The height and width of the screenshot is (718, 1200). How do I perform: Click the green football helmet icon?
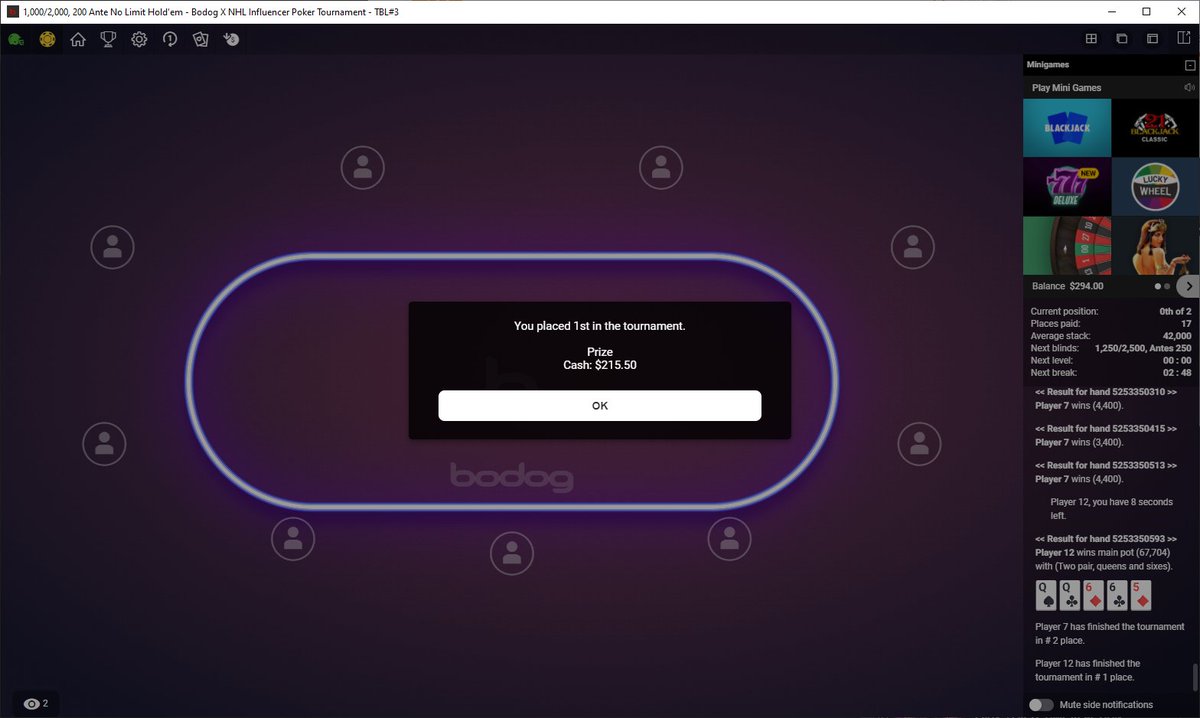click(17, 40)
